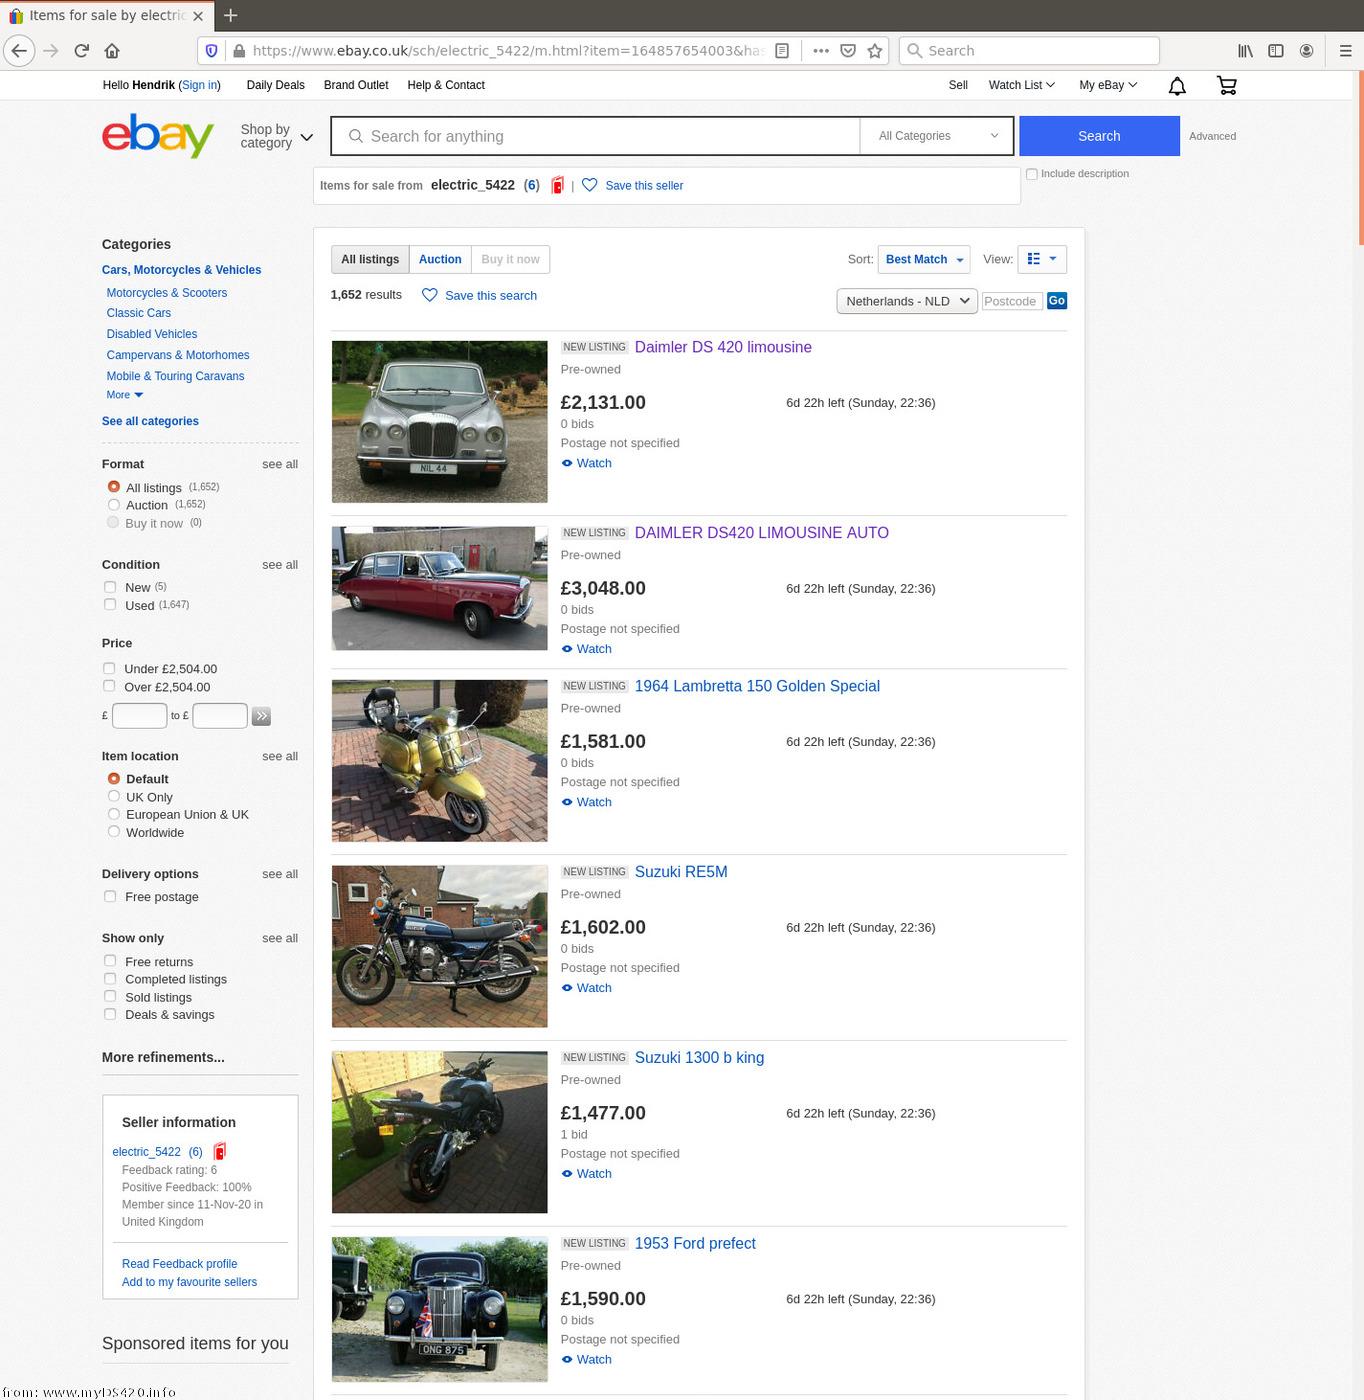
Task: Open the shopping cart icon
Action: pyautogui.click(x=1227, y=86)
